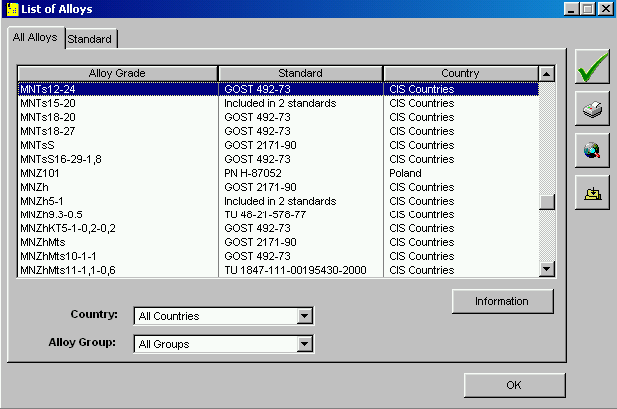This screenshot has width=617, height=409.
Task: Open the Alloy Group dropdown list
Action: pos(305,344)
